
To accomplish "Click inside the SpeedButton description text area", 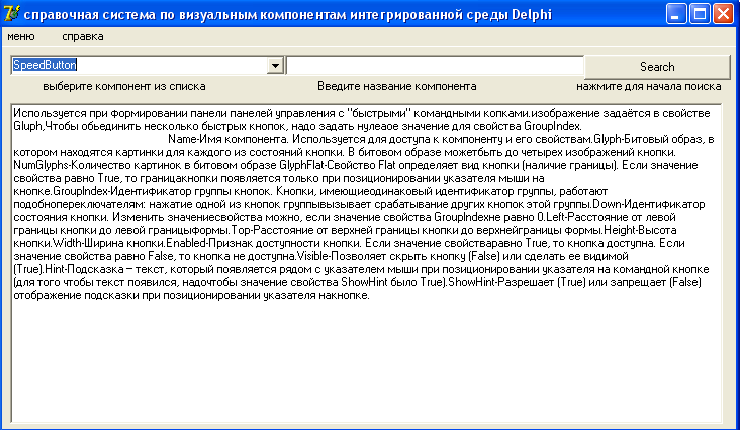I will coord(366,263).
